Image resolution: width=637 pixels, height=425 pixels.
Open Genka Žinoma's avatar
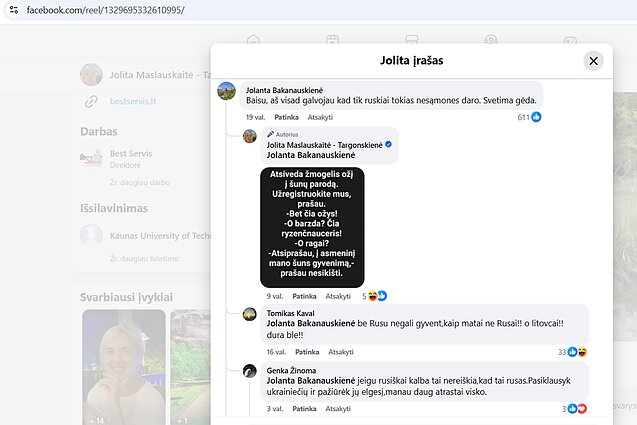coord(249,371)
